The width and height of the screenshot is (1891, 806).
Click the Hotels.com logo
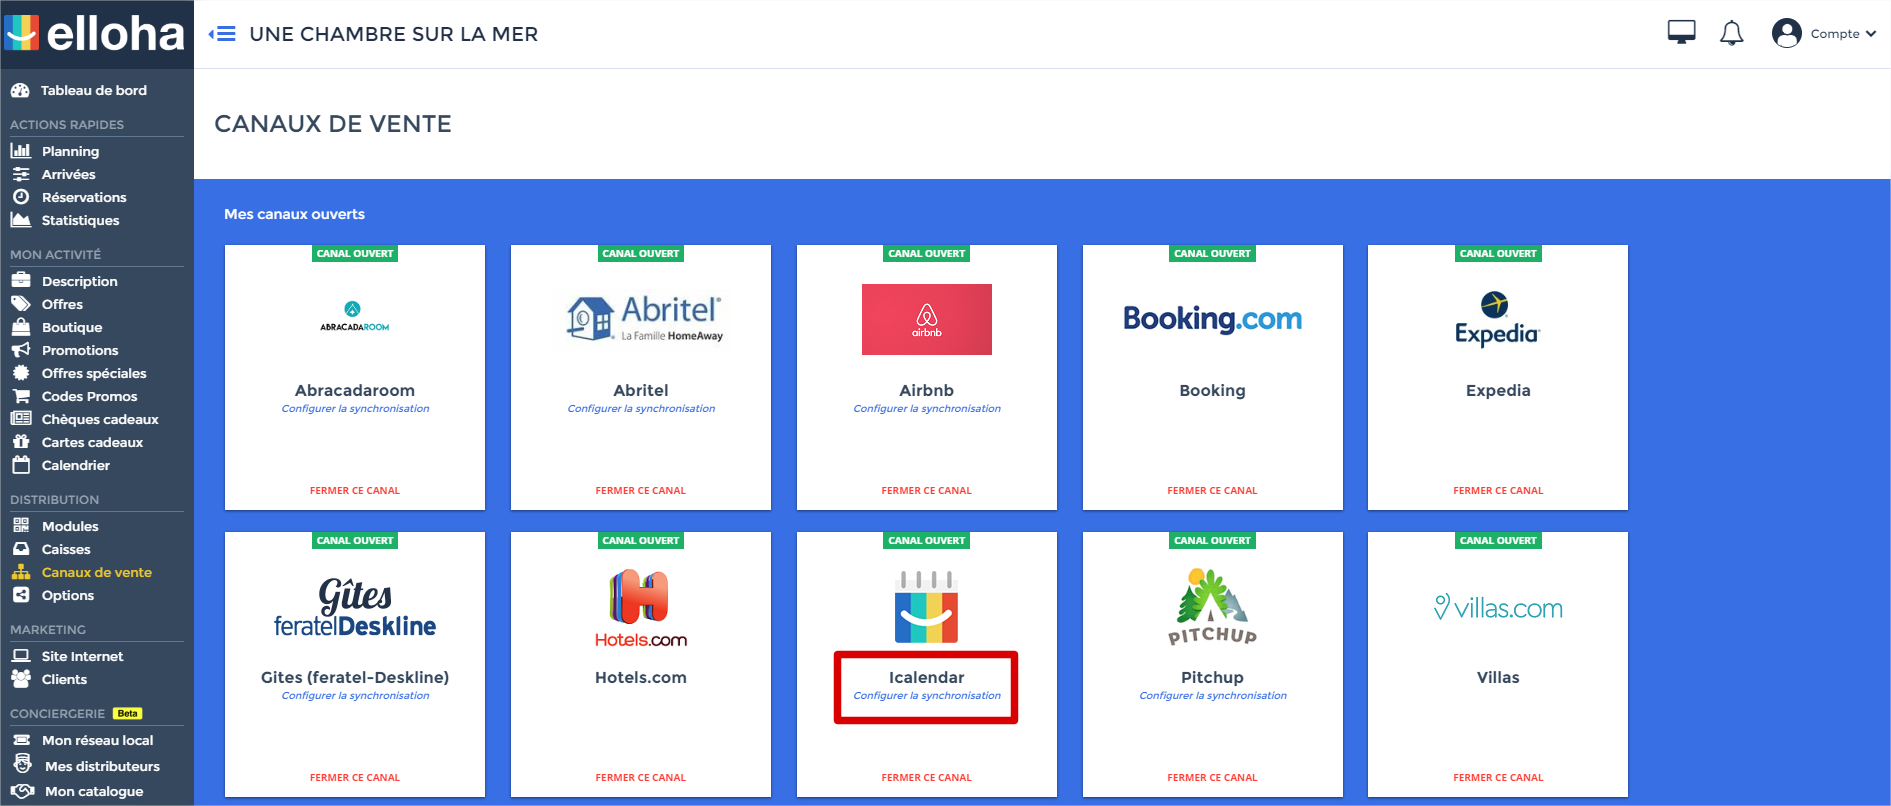point(641,608)
